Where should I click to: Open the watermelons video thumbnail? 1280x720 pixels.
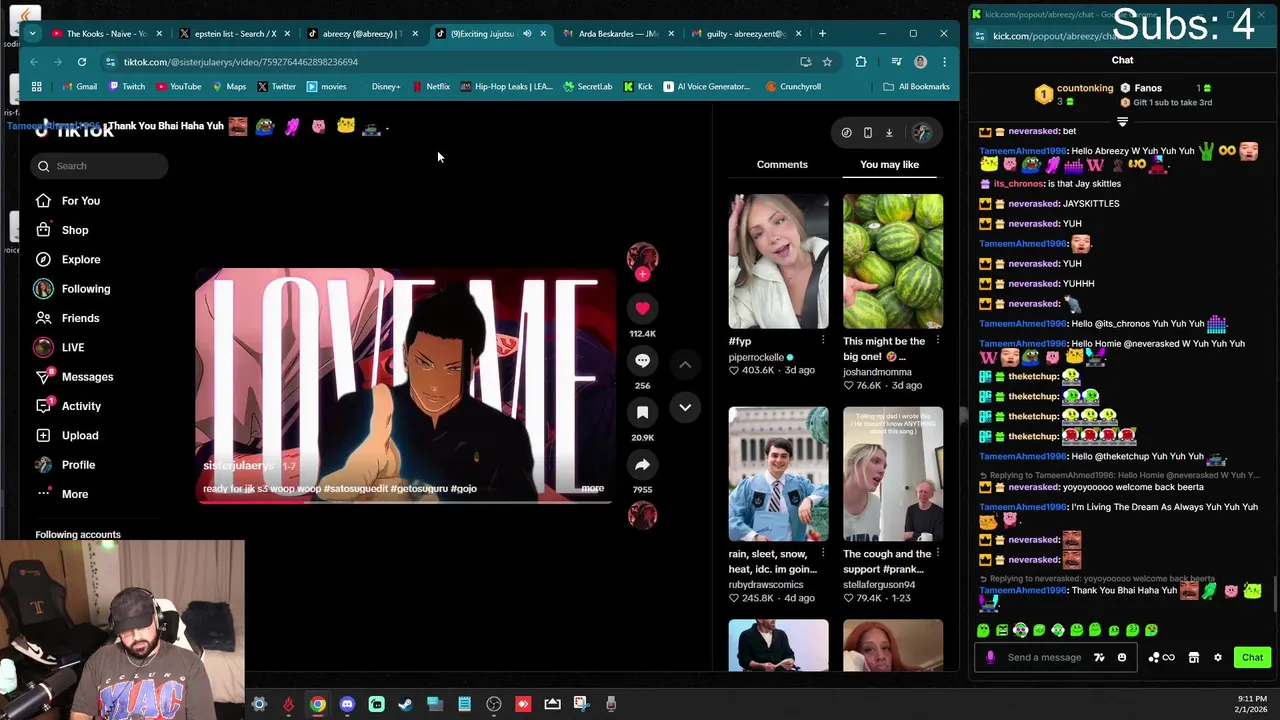(x=892, y=261)
